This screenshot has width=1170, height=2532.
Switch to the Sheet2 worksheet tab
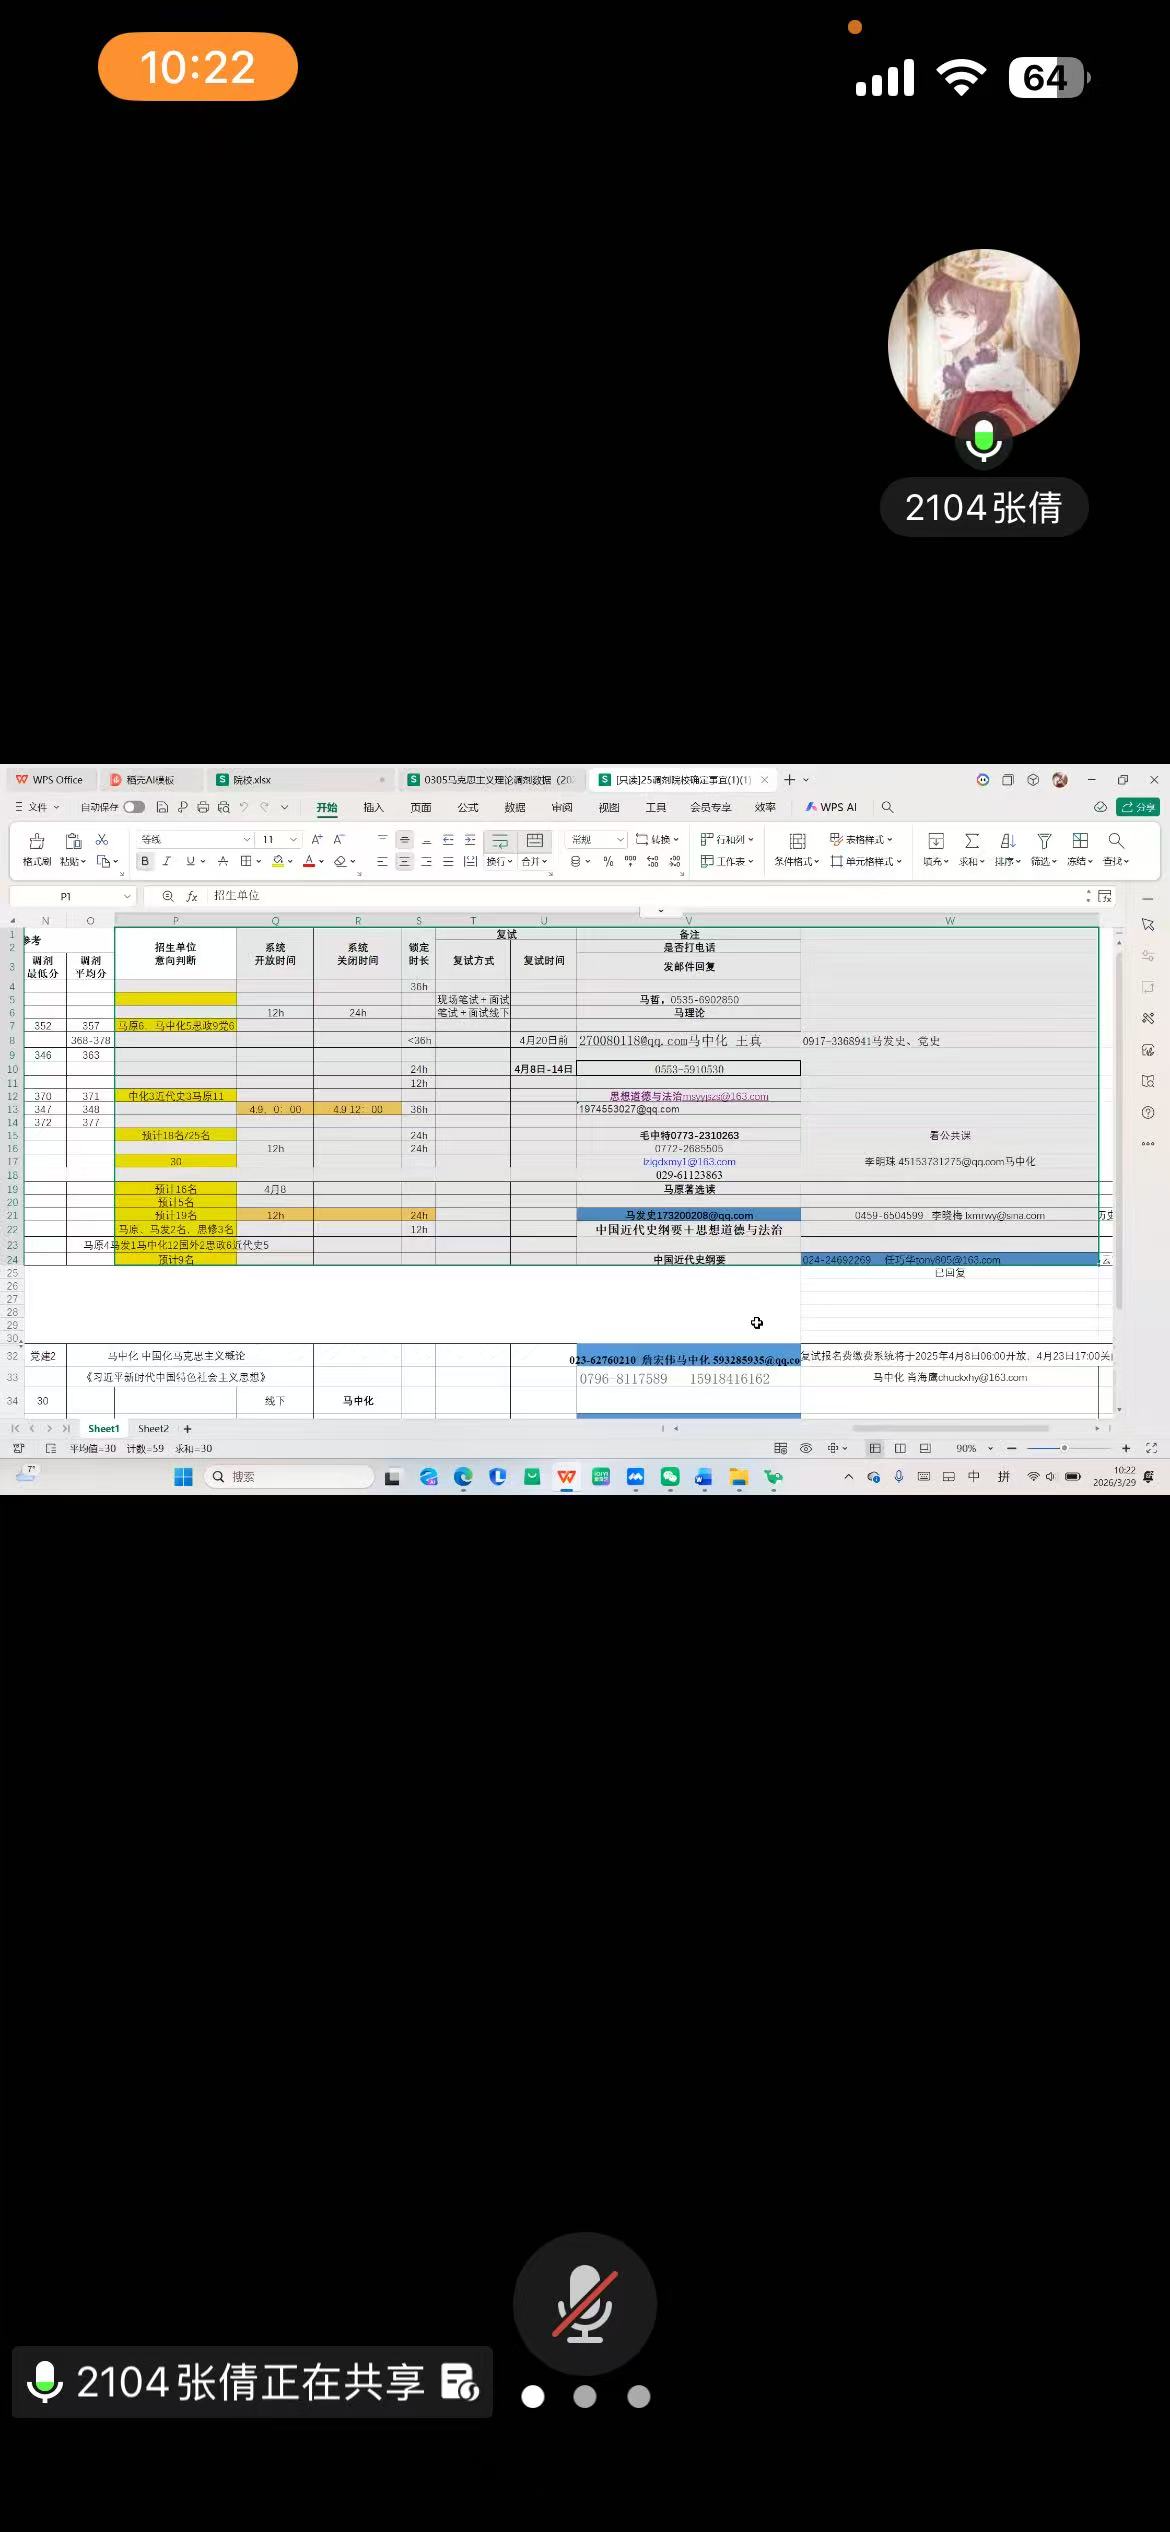click(153, 1429)
